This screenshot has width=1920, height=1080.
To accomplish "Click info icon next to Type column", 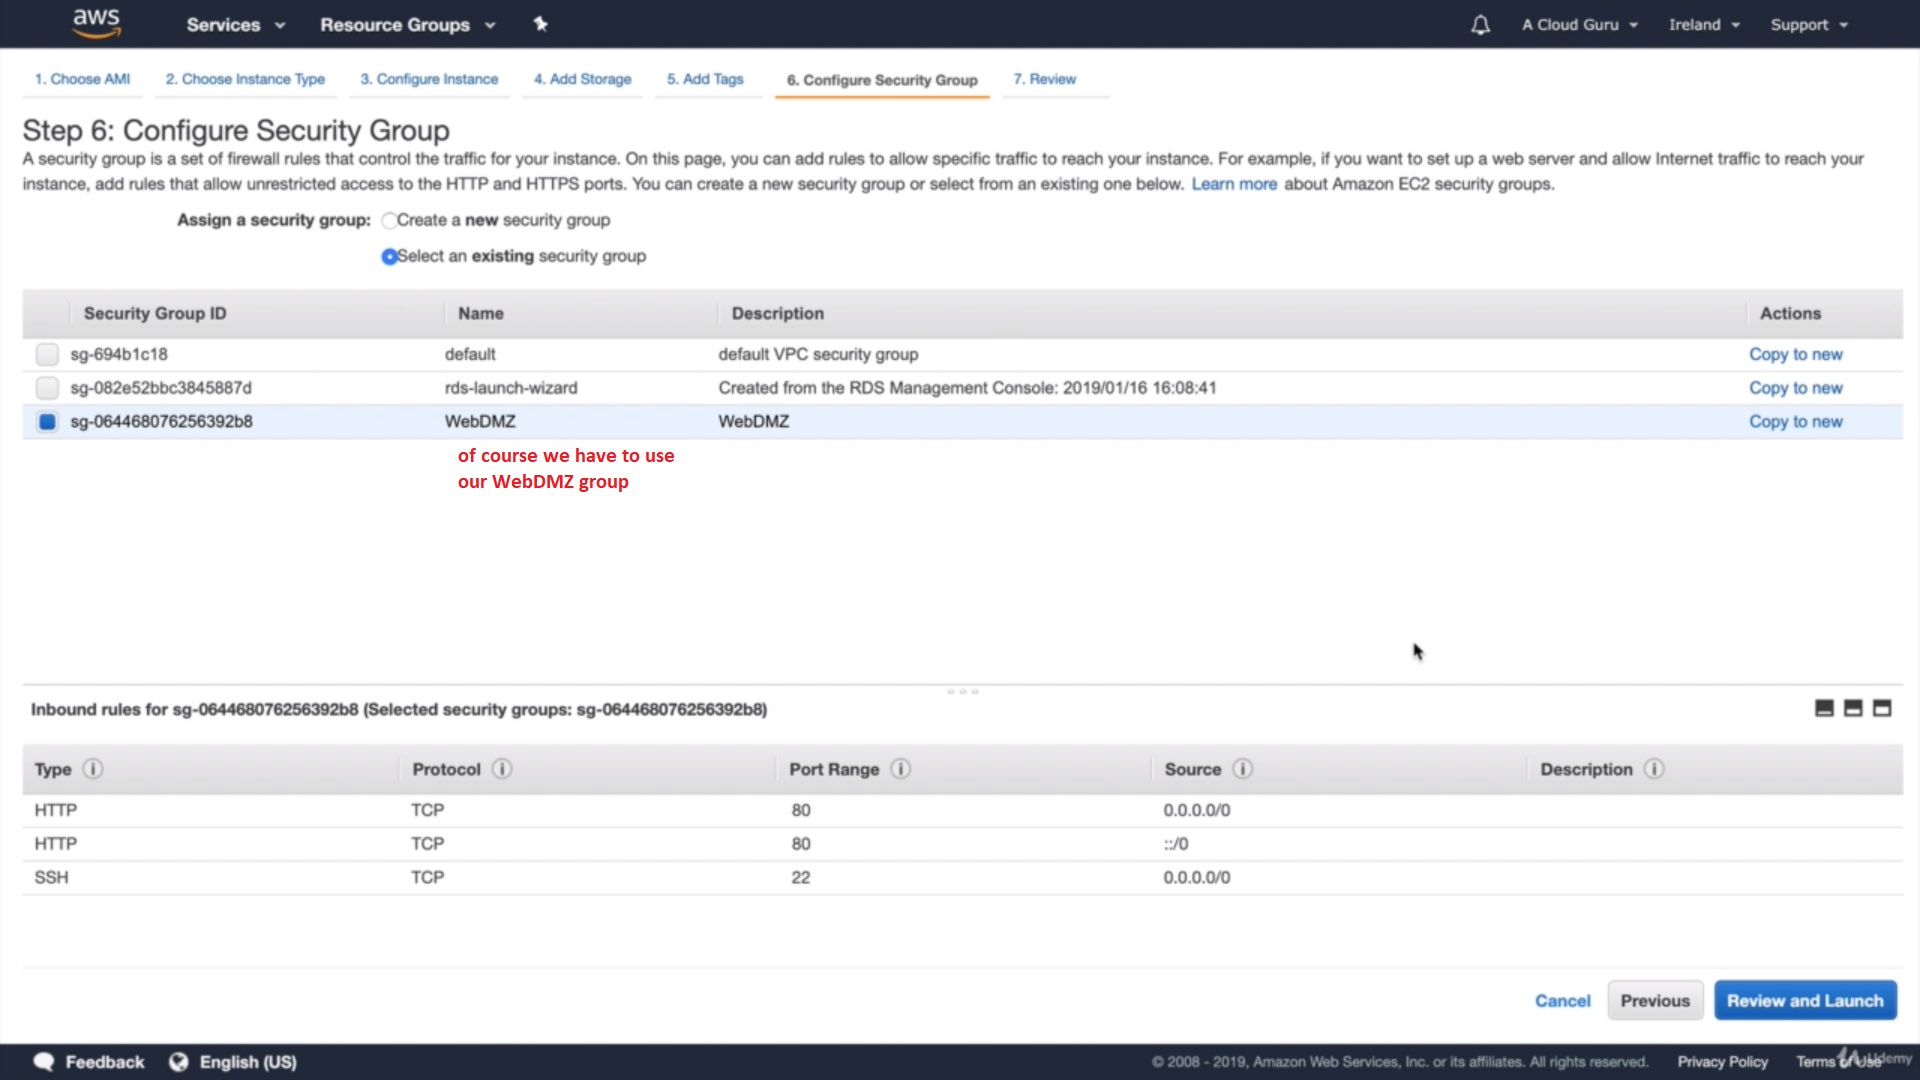I will 93,769.
